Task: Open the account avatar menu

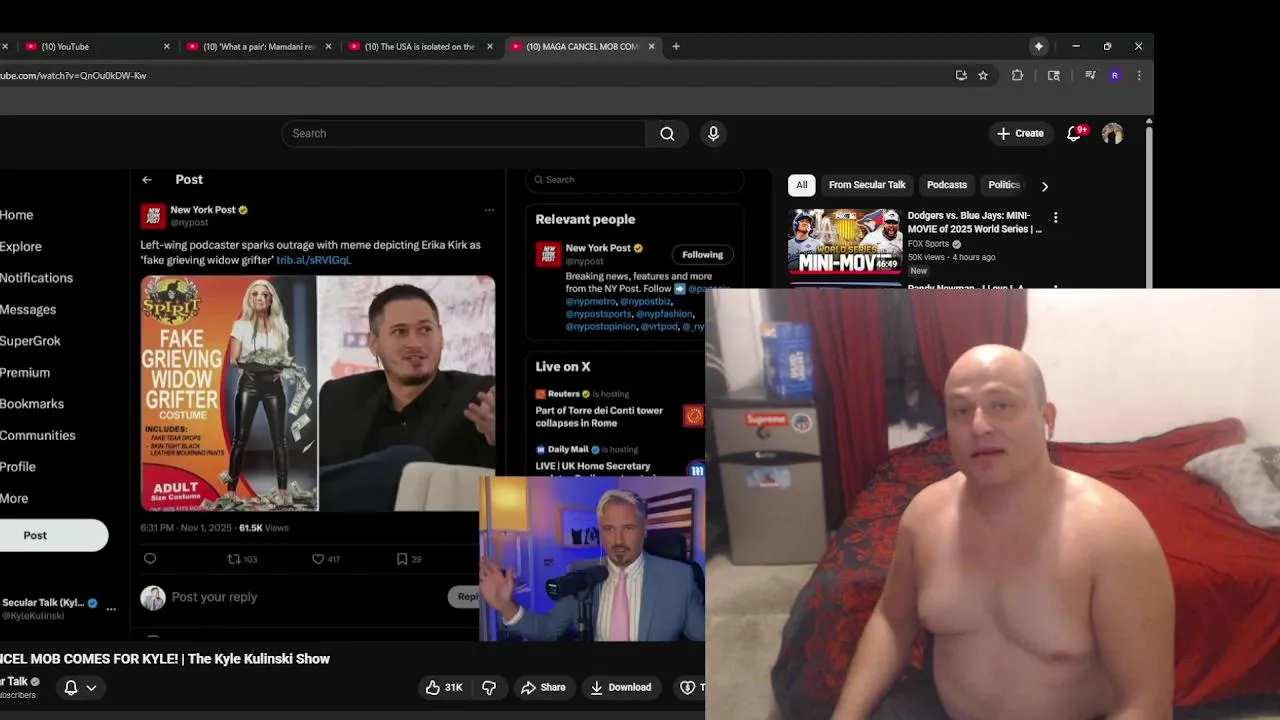Action: point(1112,133)
